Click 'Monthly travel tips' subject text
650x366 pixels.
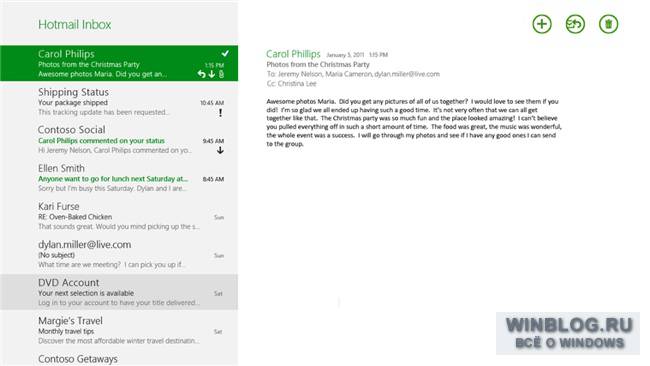66,331
